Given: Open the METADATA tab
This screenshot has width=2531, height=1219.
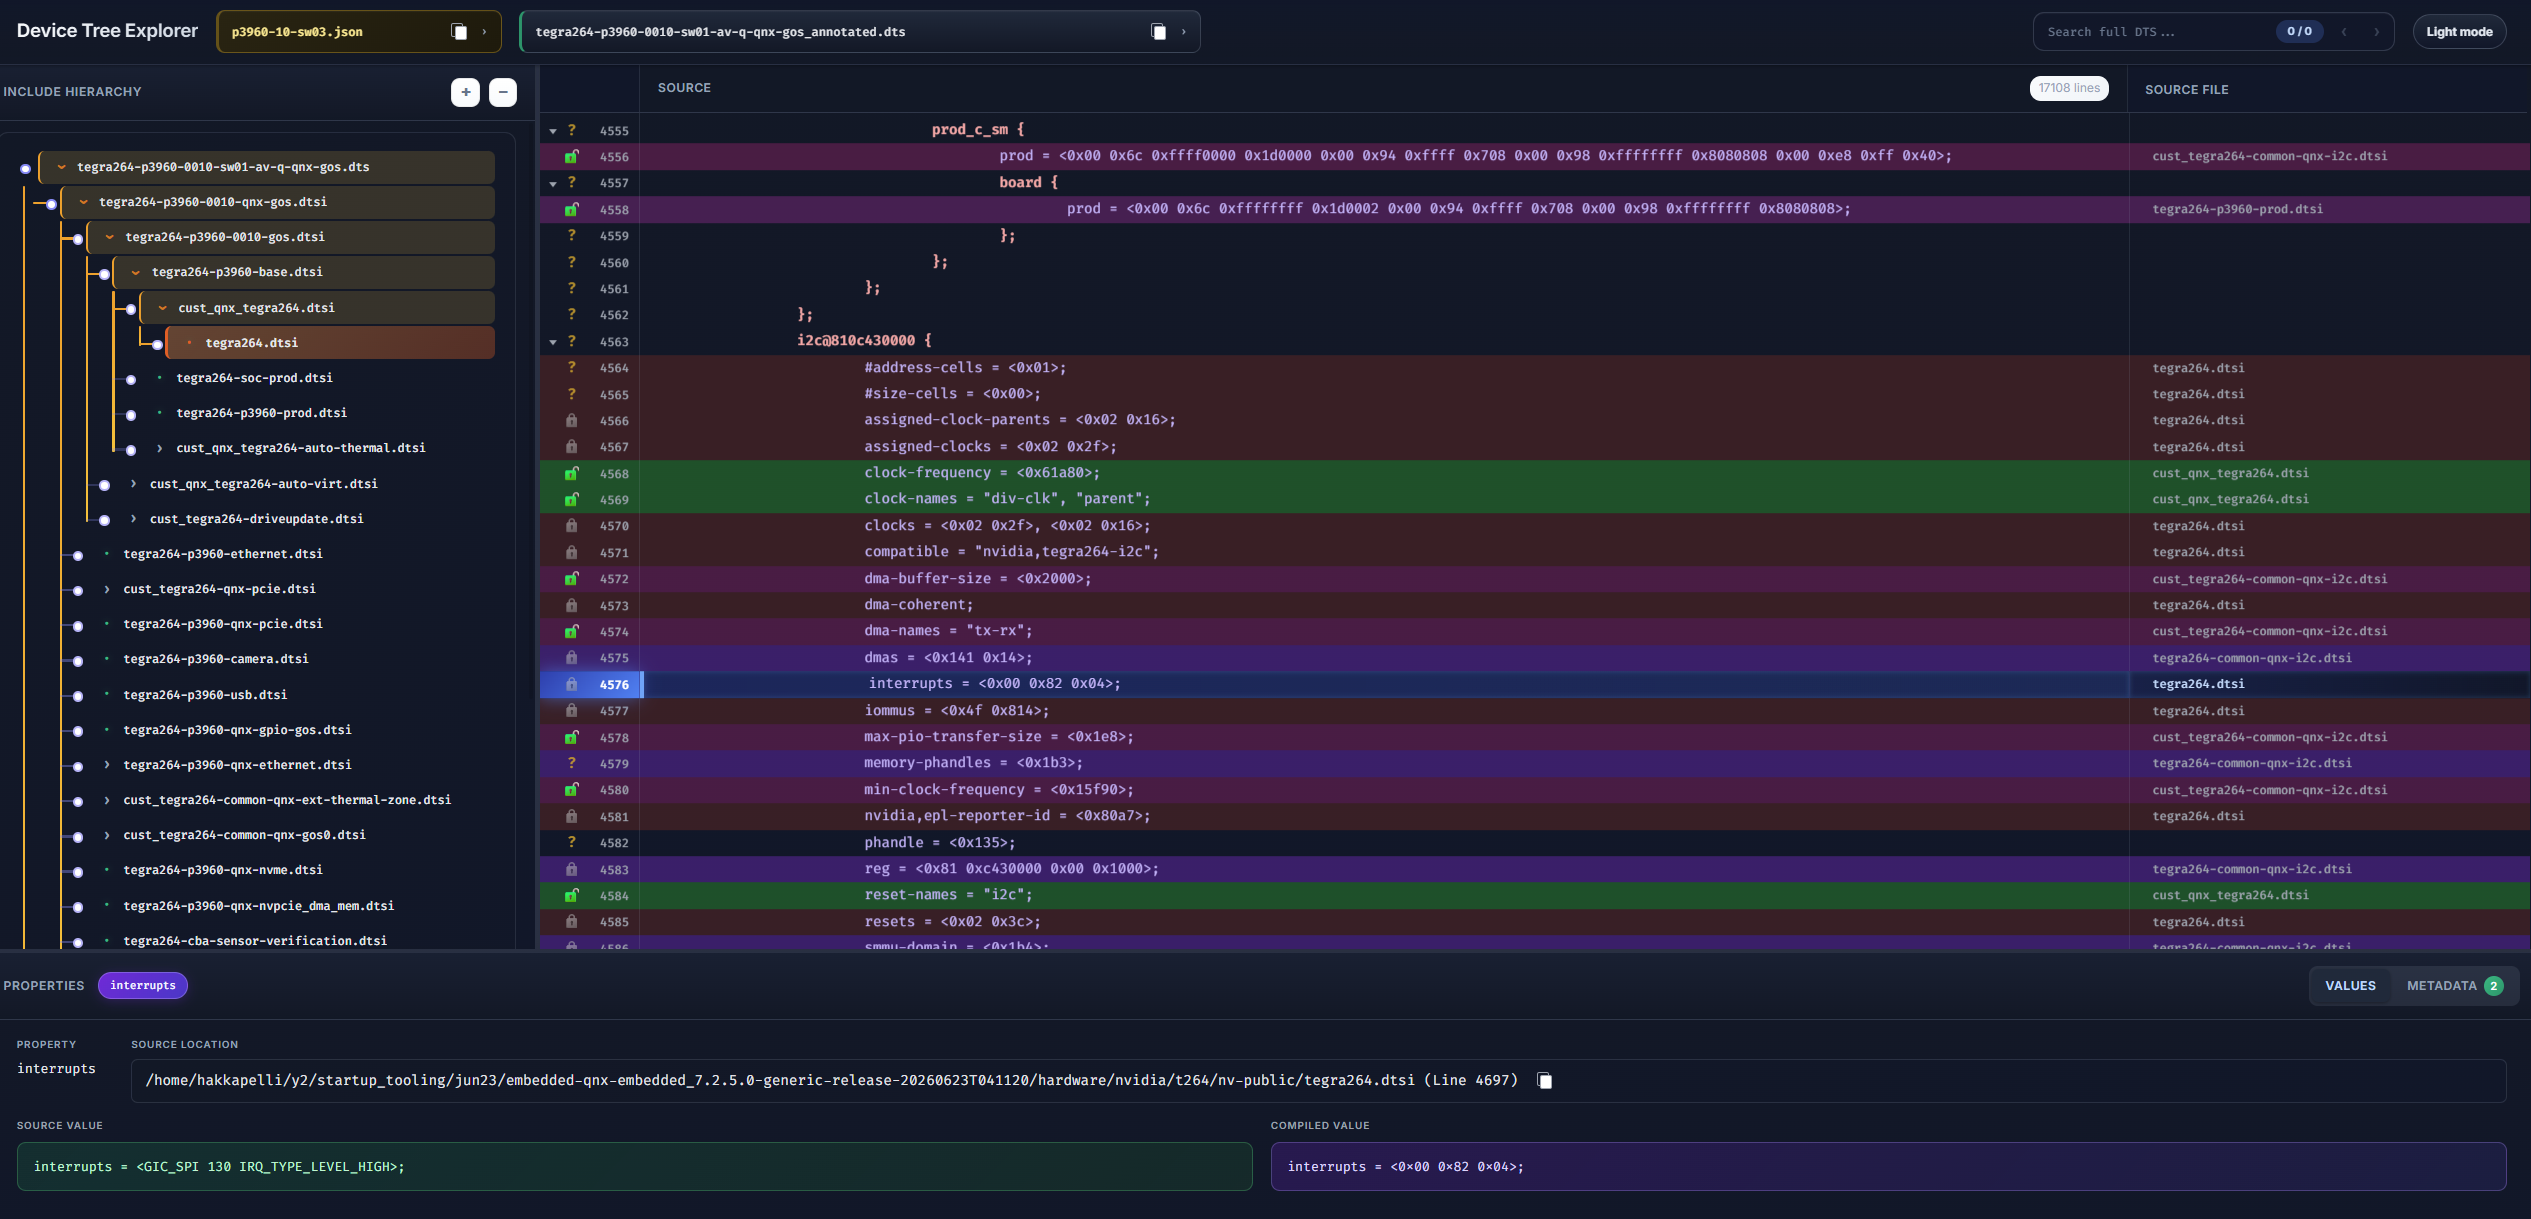Looking at the screenshot, I should coord(2453,986).
